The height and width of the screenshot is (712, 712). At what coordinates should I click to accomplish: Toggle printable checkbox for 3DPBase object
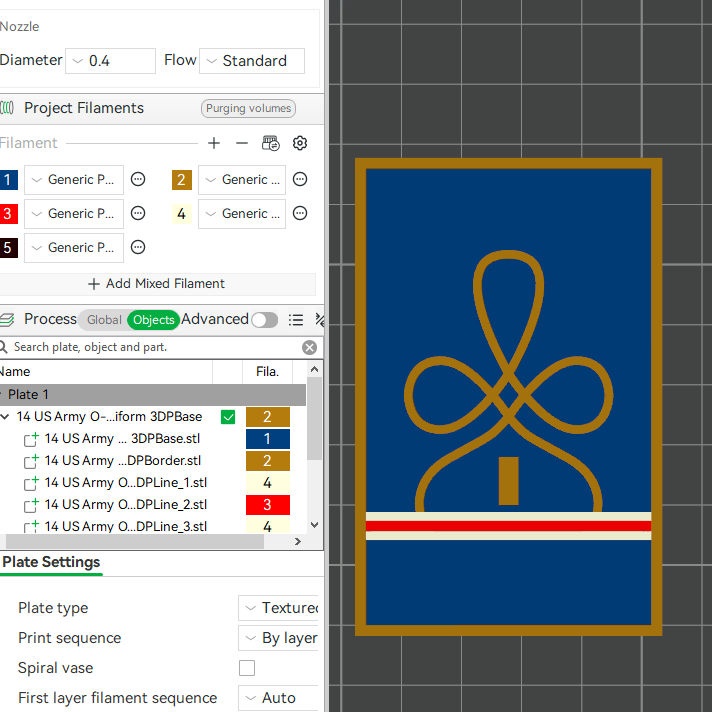coord(228,417)
